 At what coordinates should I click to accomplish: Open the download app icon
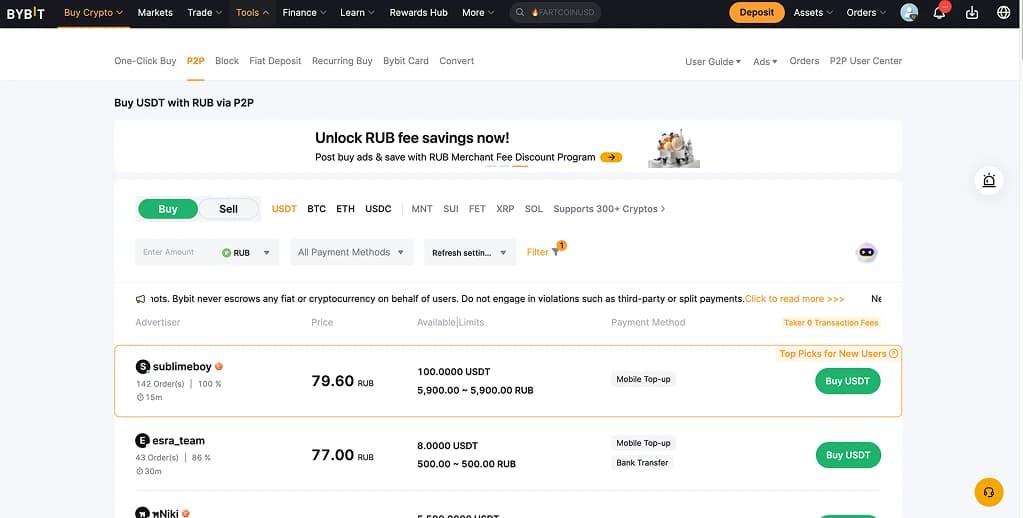(971, 13)
